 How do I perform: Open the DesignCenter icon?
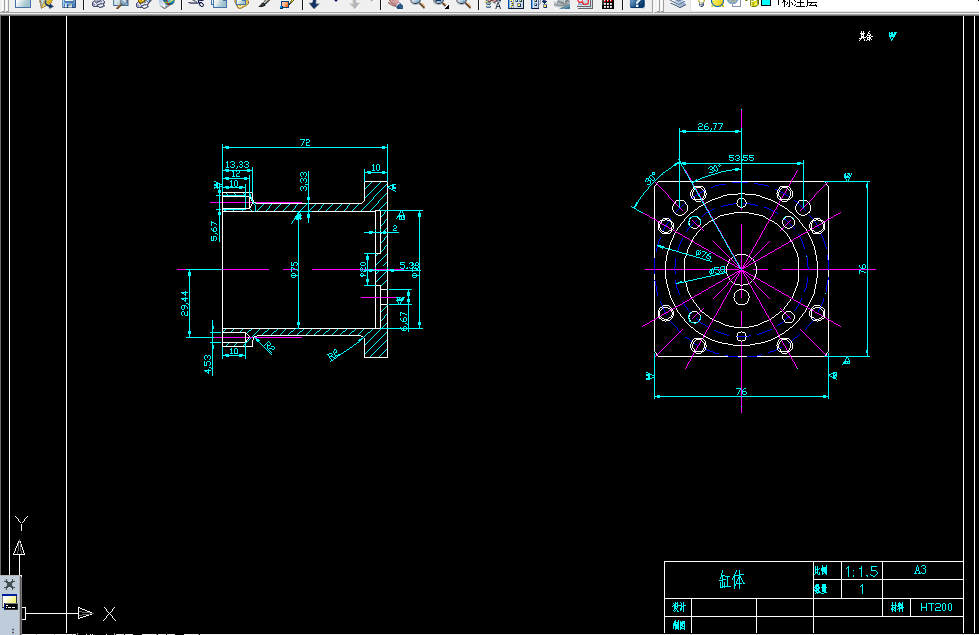pyautogui.click(x=516, y=3)
